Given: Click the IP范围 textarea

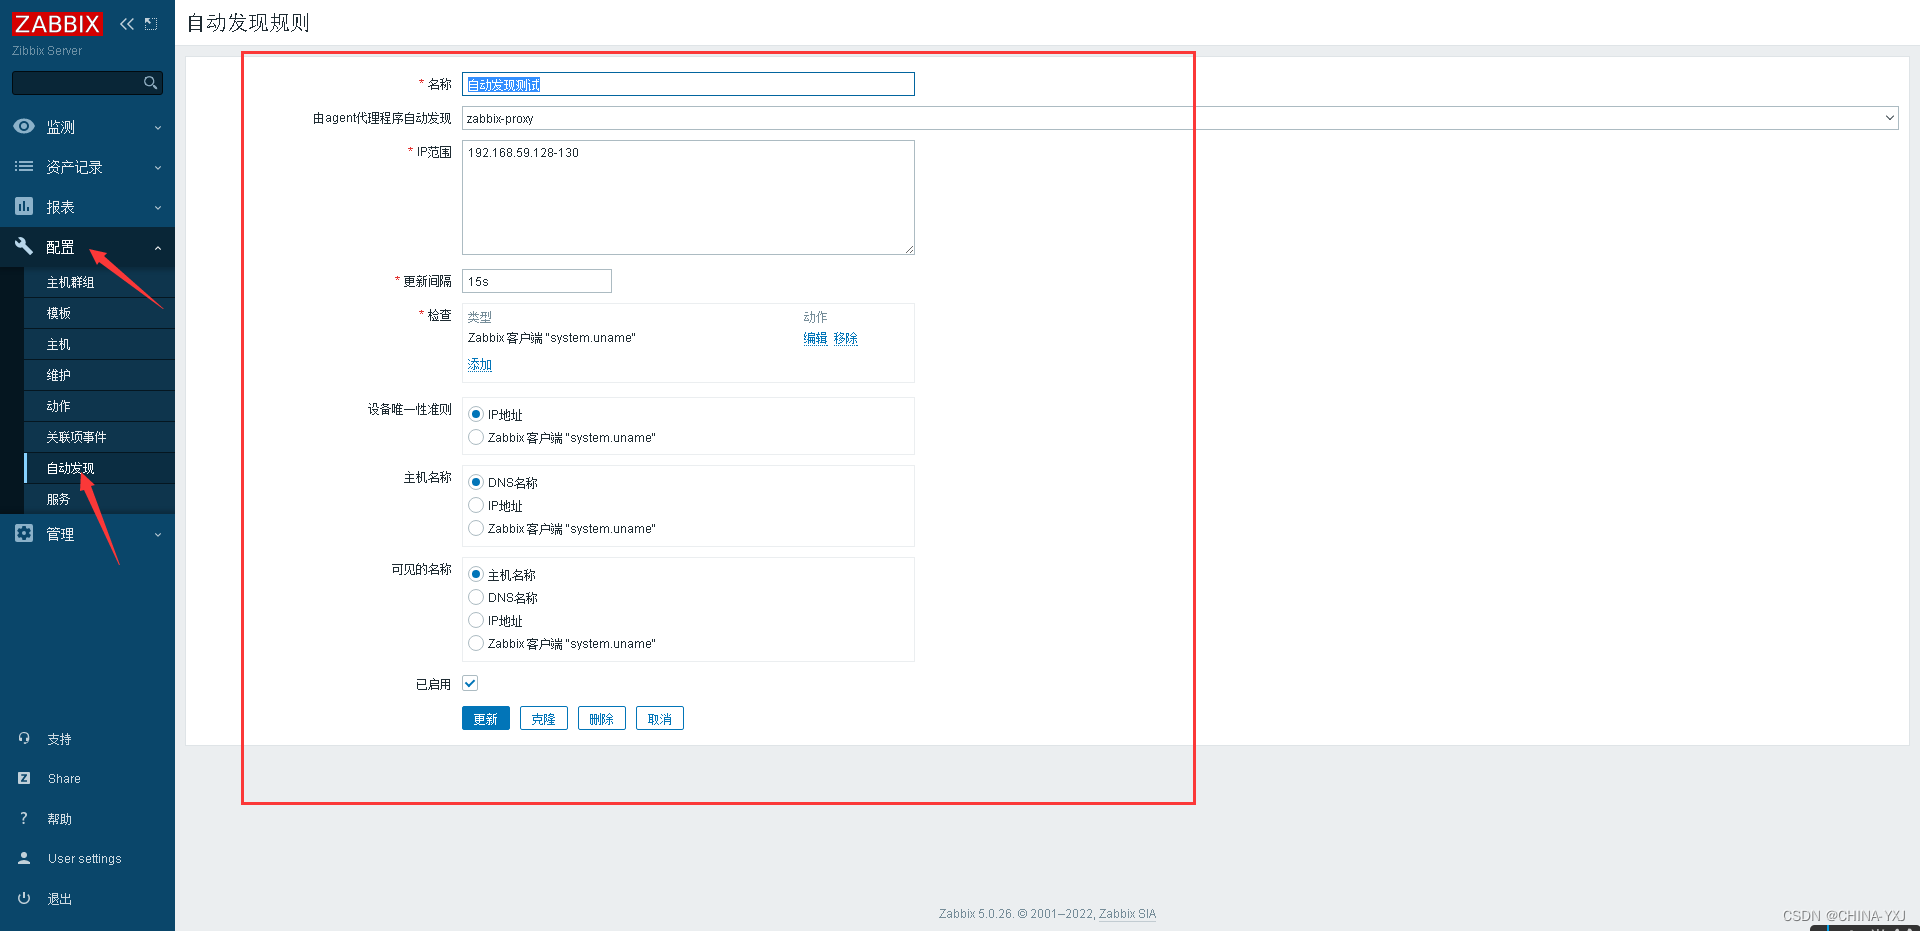Looking at the screenshot, I should pyautogui.click(x=688, y=197).
